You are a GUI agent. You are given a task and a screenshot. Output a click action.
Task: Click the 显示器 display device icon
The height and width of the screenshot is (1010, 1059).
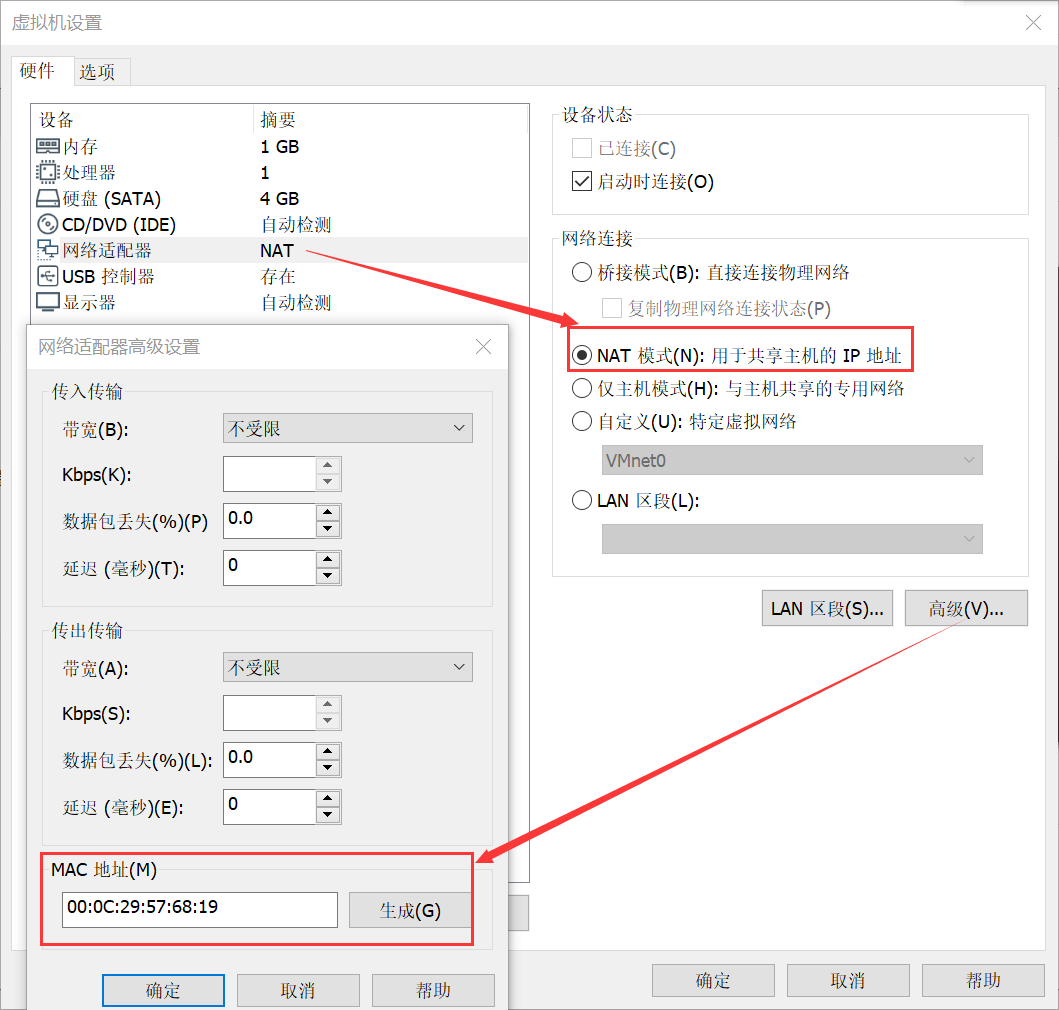(46, 302)
